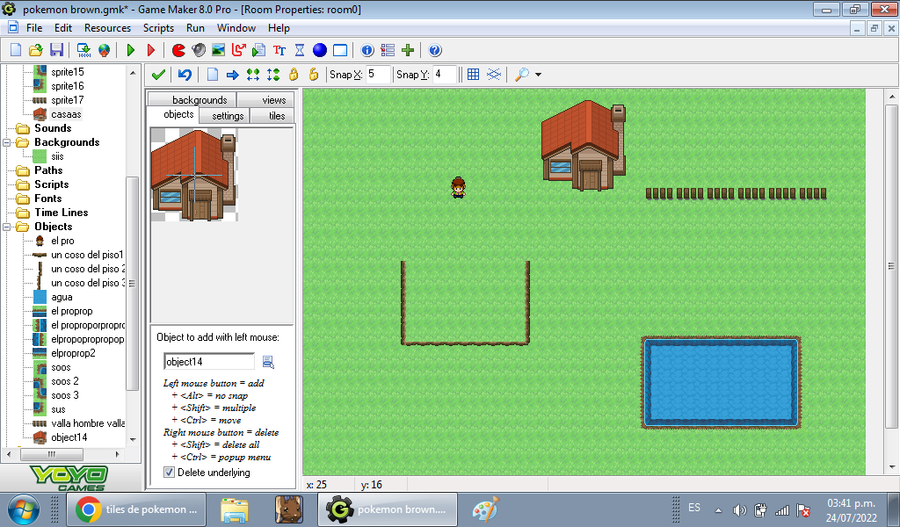Open the Resources menu
Image resolution: width=900 pixels, height=527 pixels.
pos(107,28)
